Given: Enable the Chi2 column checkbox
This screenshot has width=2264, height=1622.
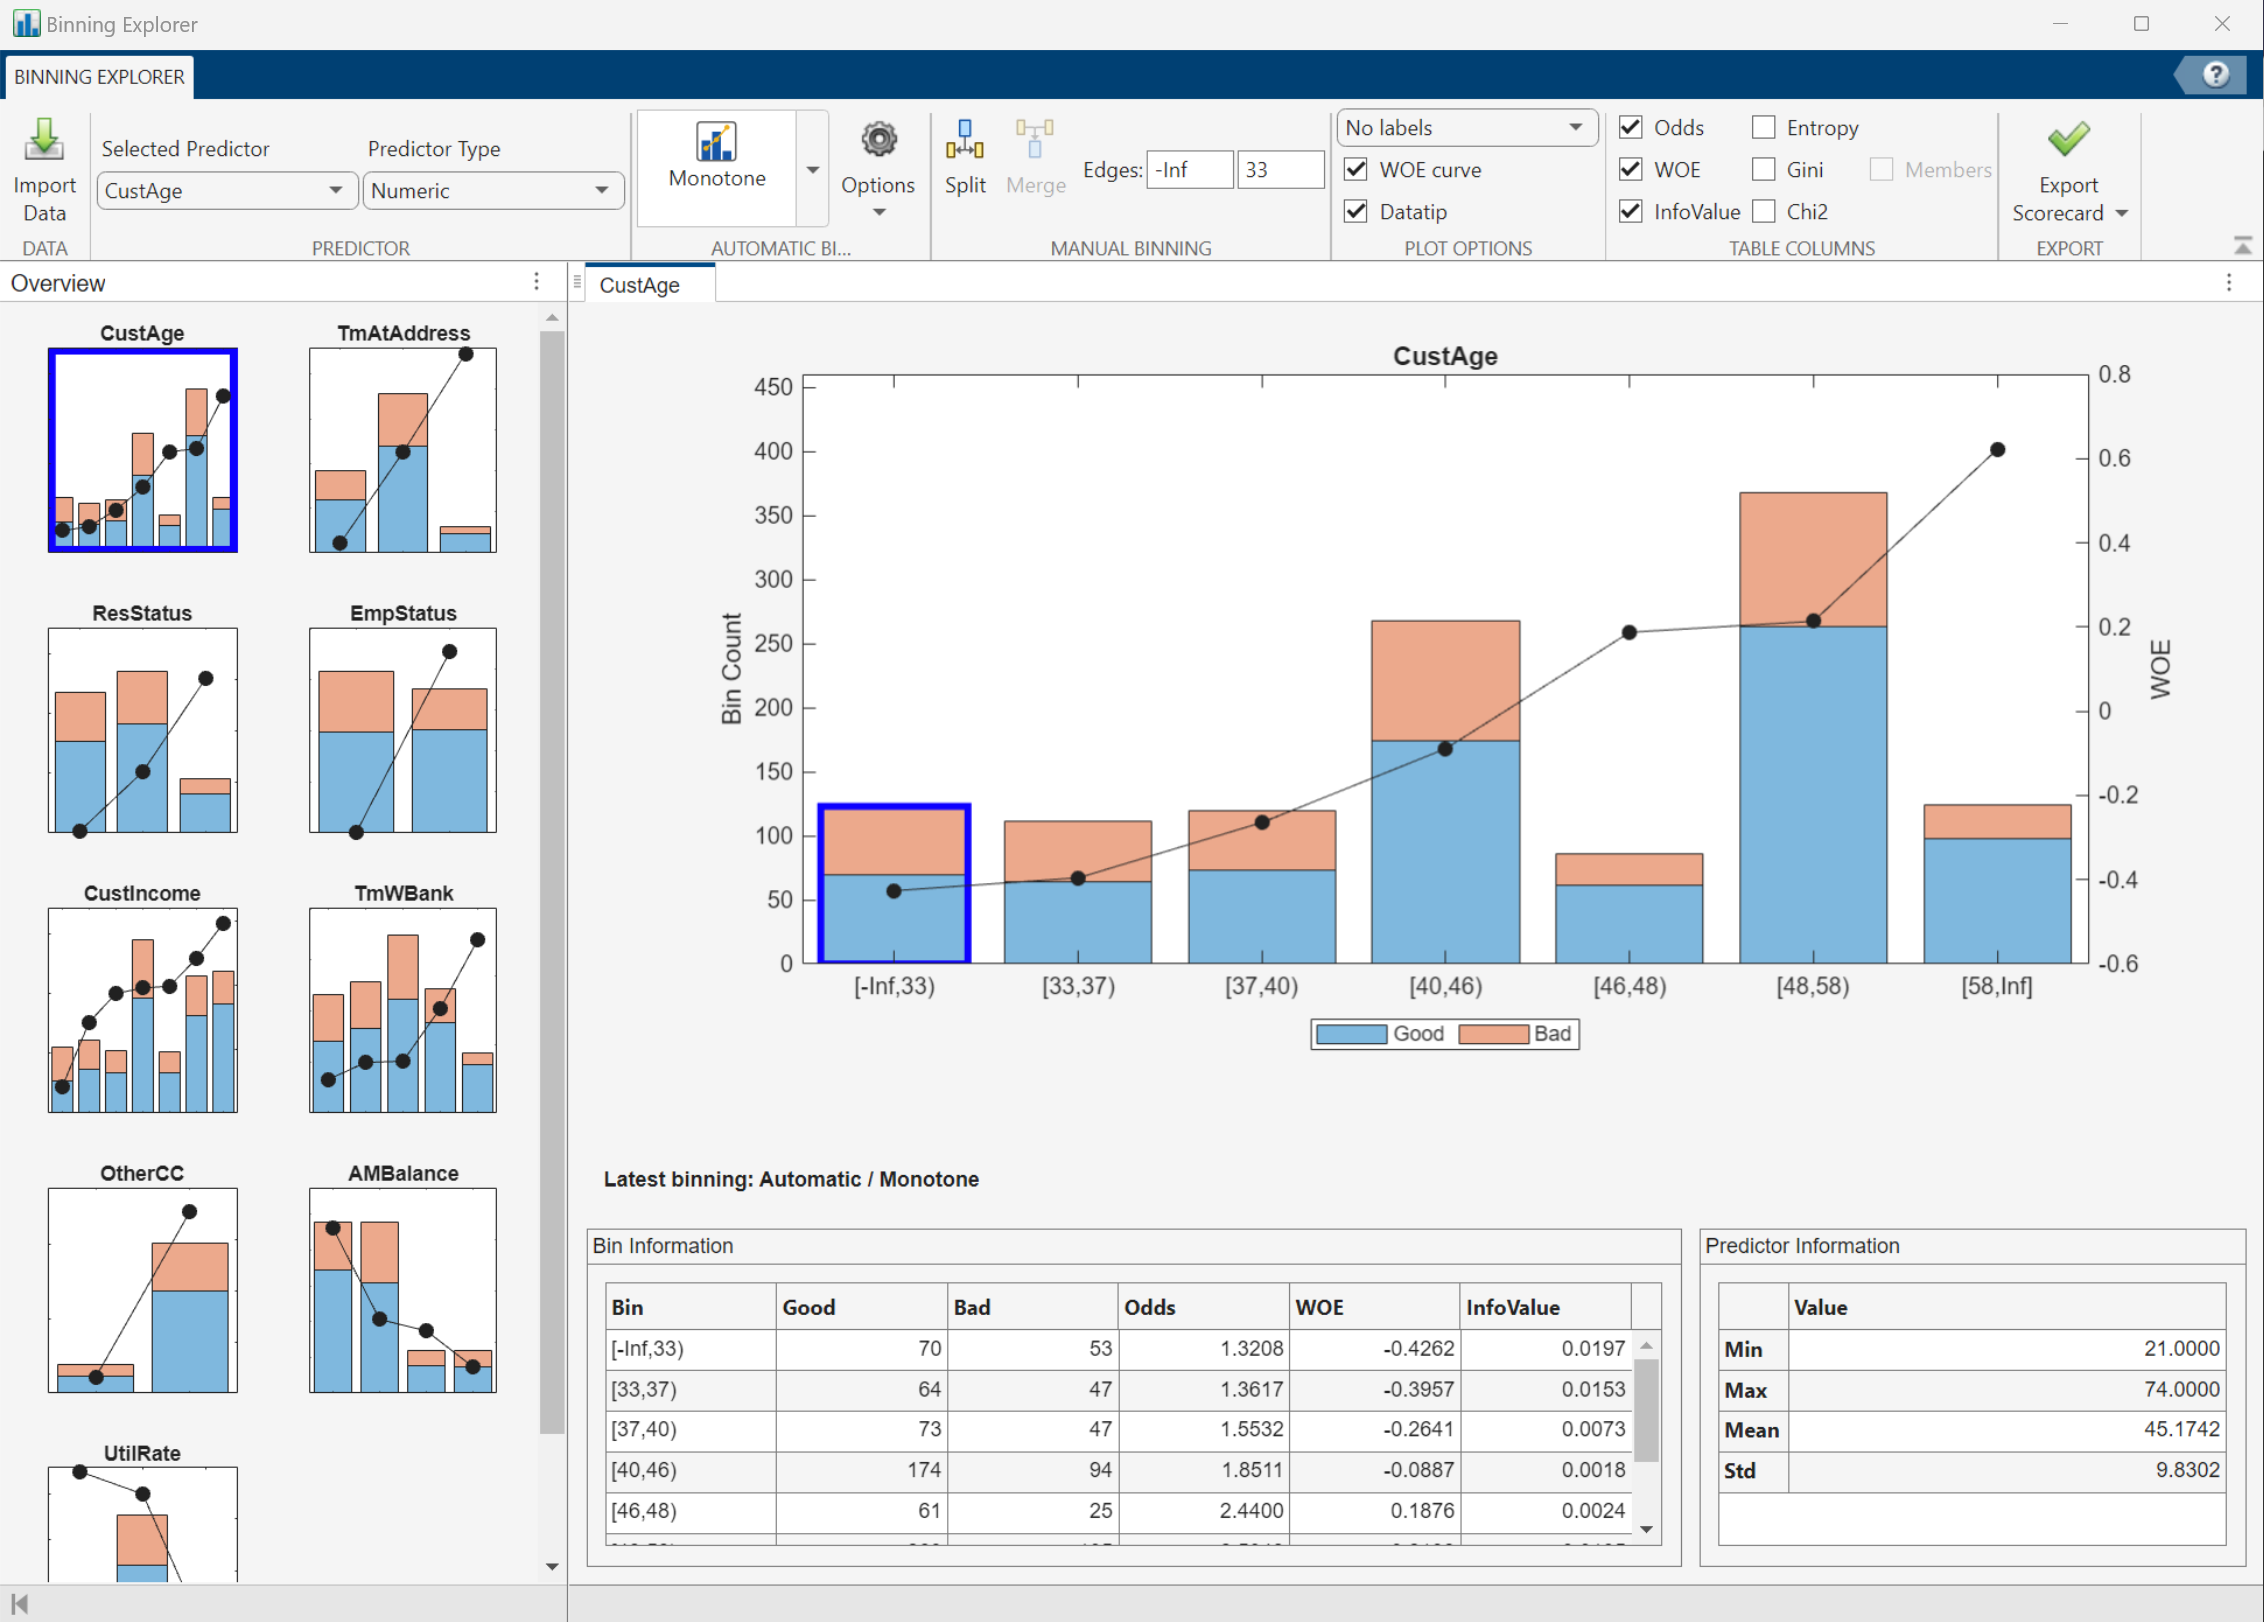Looking at the screenshot, I should (1764, 211).
